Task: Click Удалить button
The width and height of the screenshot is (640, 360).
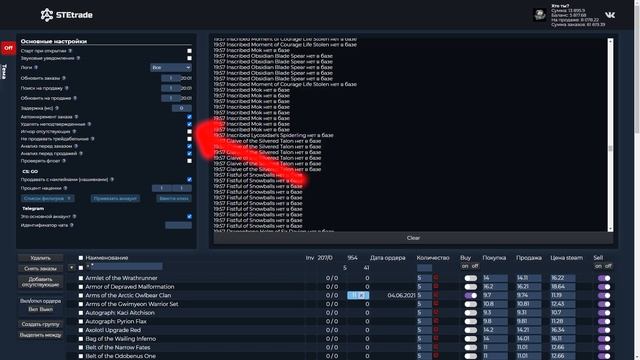Action: click(x=40, y=258)
